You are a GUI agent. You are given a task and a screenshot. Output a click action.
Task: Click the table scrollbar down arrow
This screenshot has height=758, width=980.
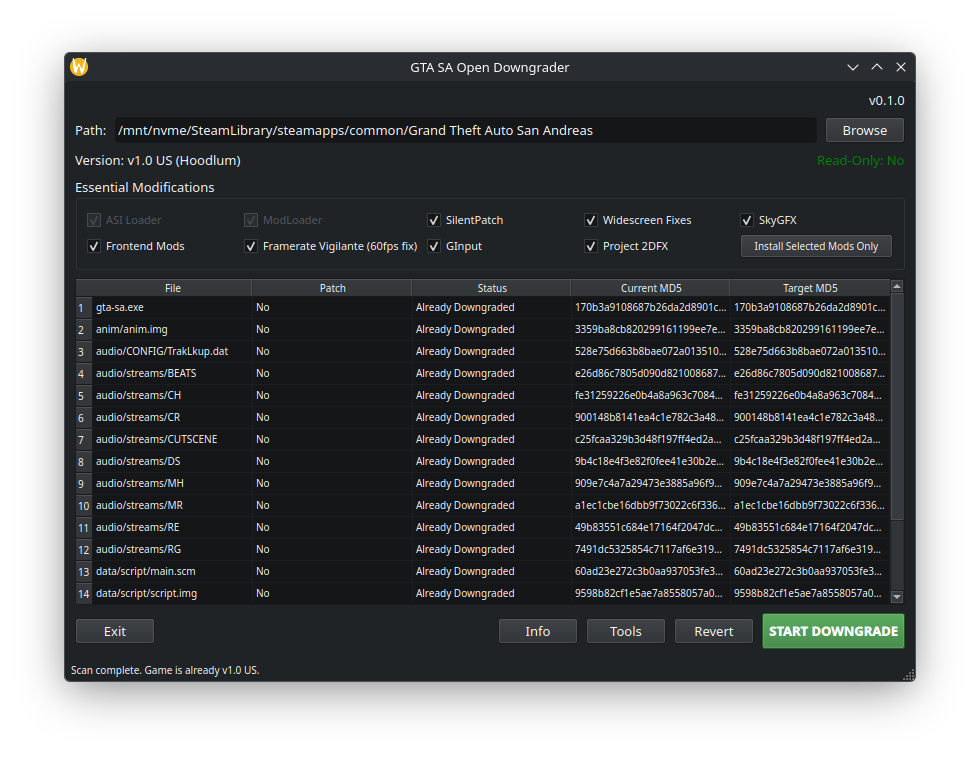[897, 597]
